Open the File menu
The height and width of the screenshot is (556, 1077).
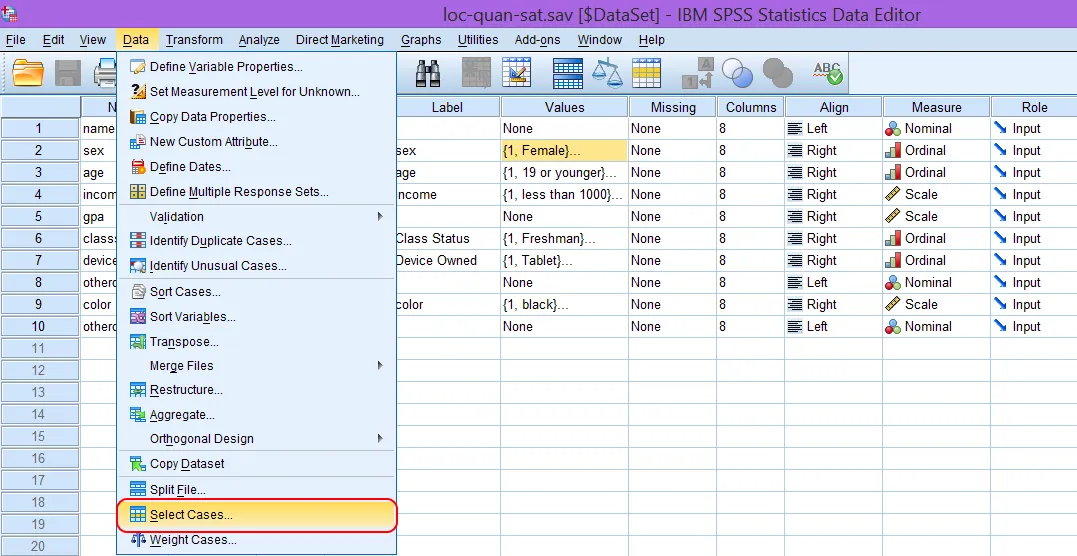click(15, 40)
